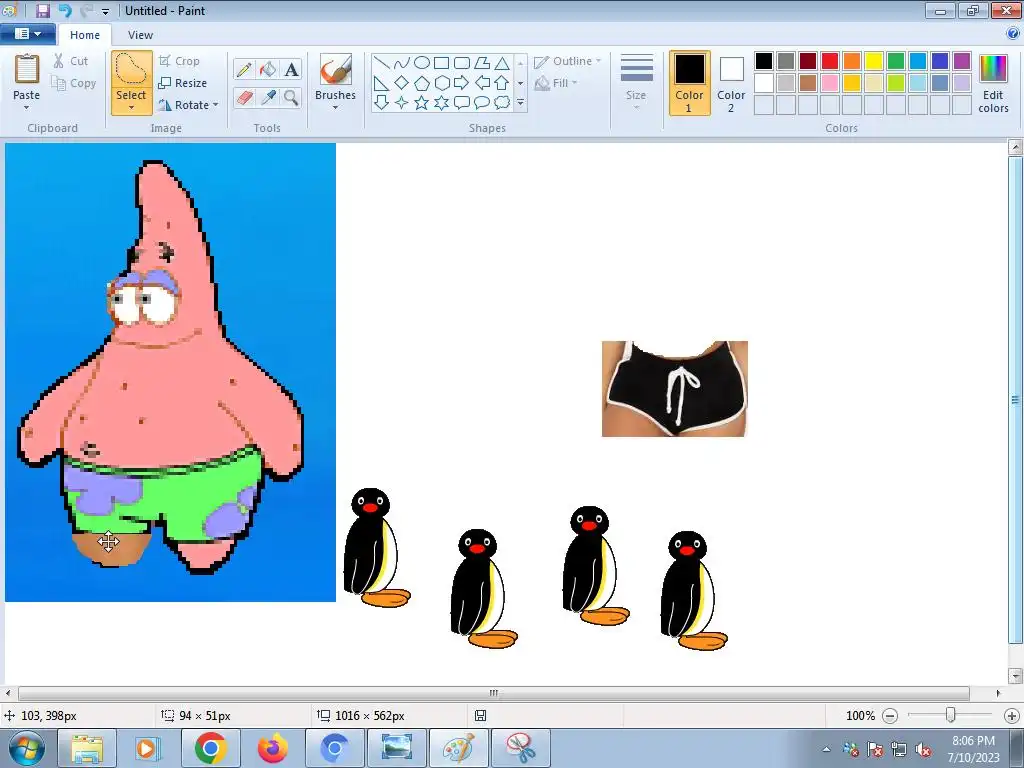Image resolution: width=1024 pixels, height=768 pixels.
Task: Click the zoom in plus button
Action: (1012, 716)
